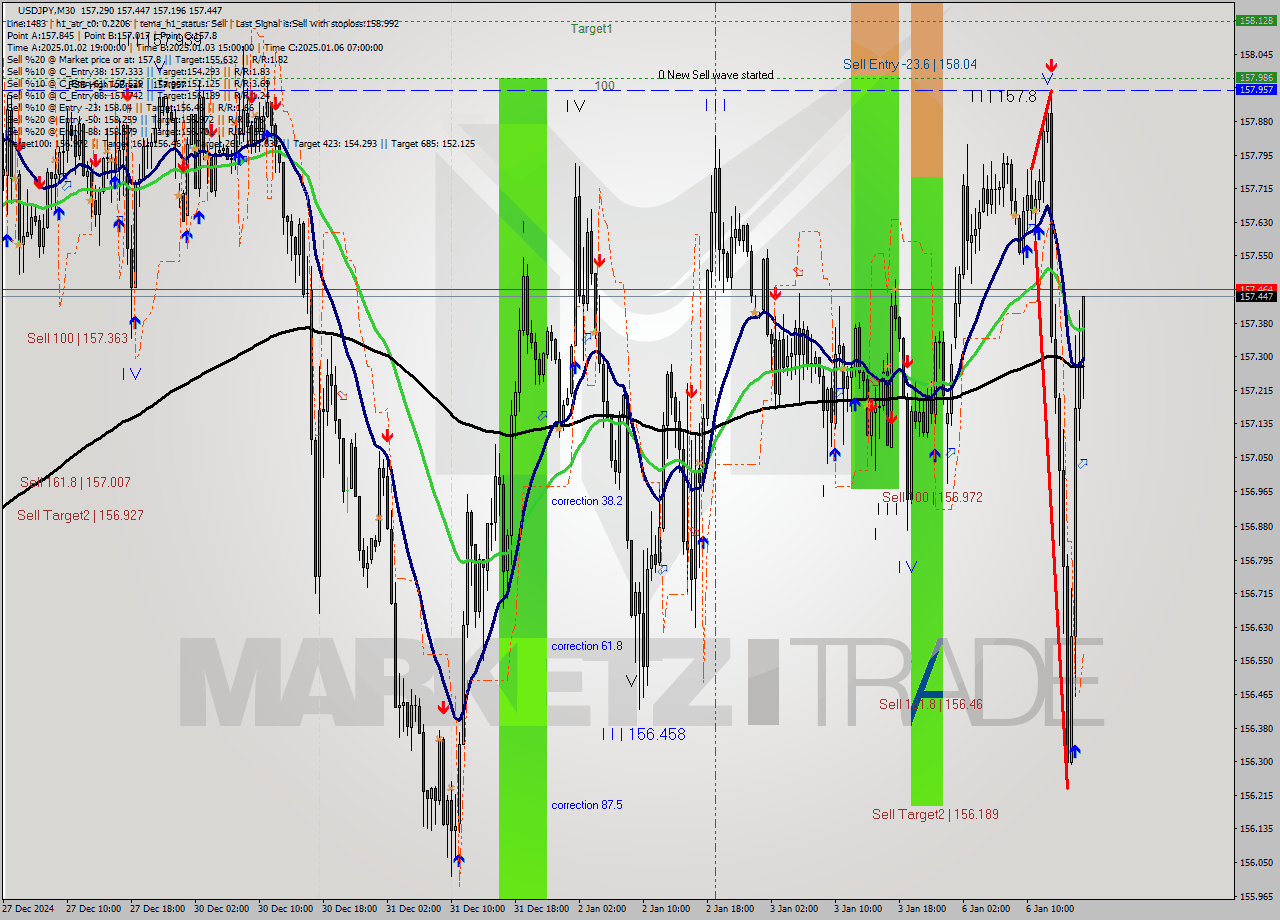Select the '27 Dec 2024' date label
This screenshot has width=1280, height=920.
coord(28,909)
